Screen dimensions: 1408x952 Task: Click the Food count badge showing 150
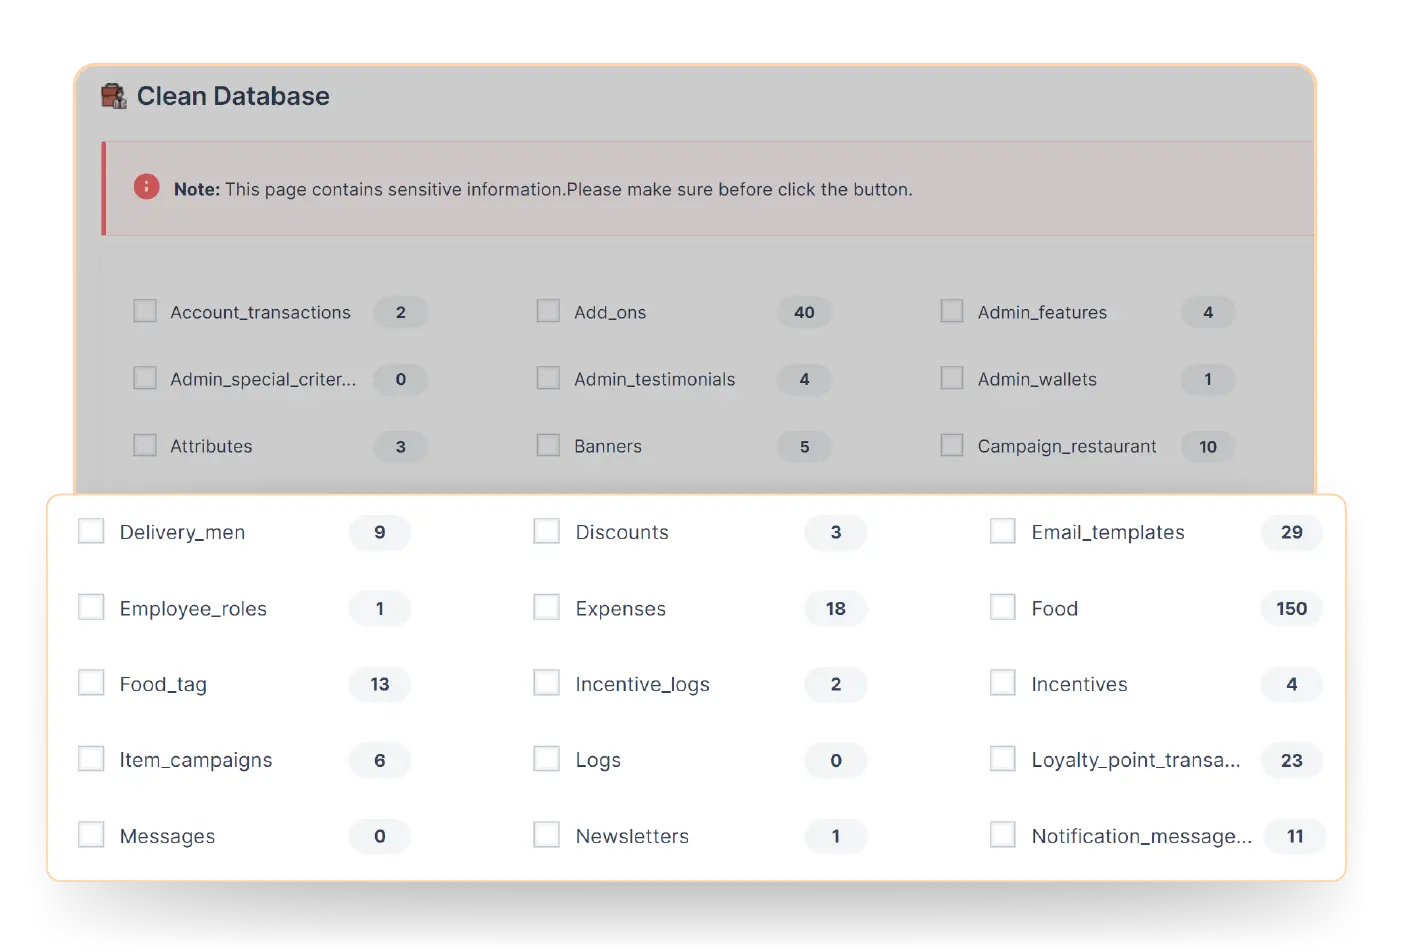(1291, 608)
